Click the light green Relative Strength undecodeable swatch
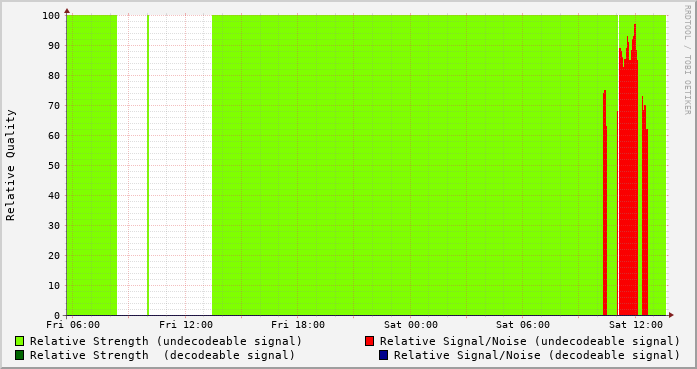 [20, 341]
